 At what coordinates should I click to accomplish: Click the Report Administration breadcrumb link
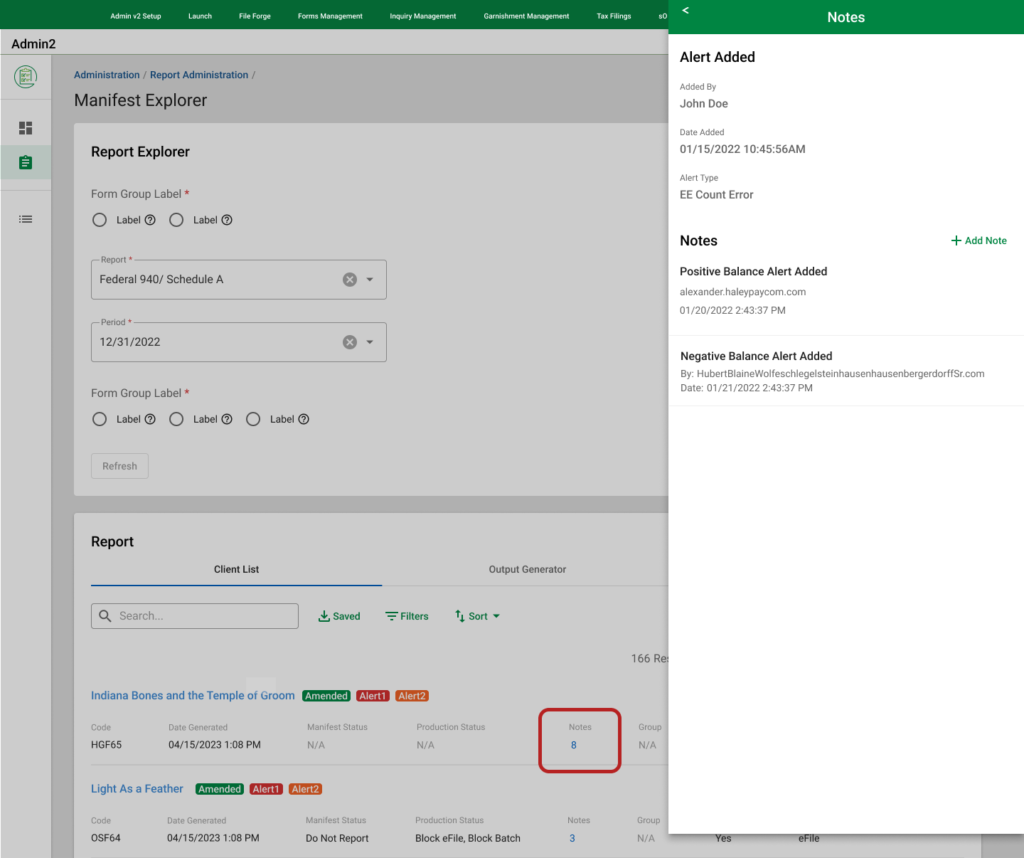point(199,75)
